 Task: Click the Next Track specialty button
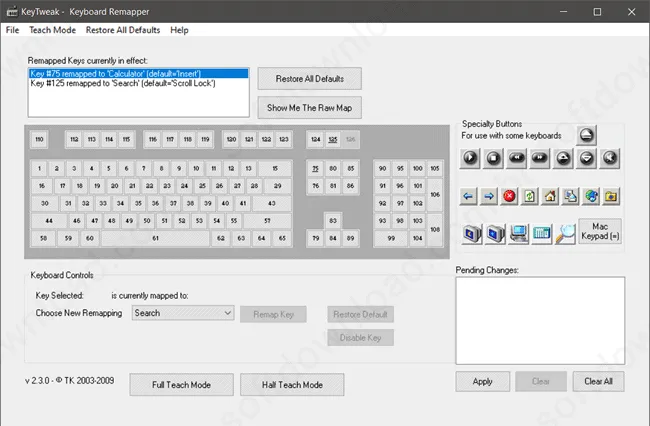(540, 158)
